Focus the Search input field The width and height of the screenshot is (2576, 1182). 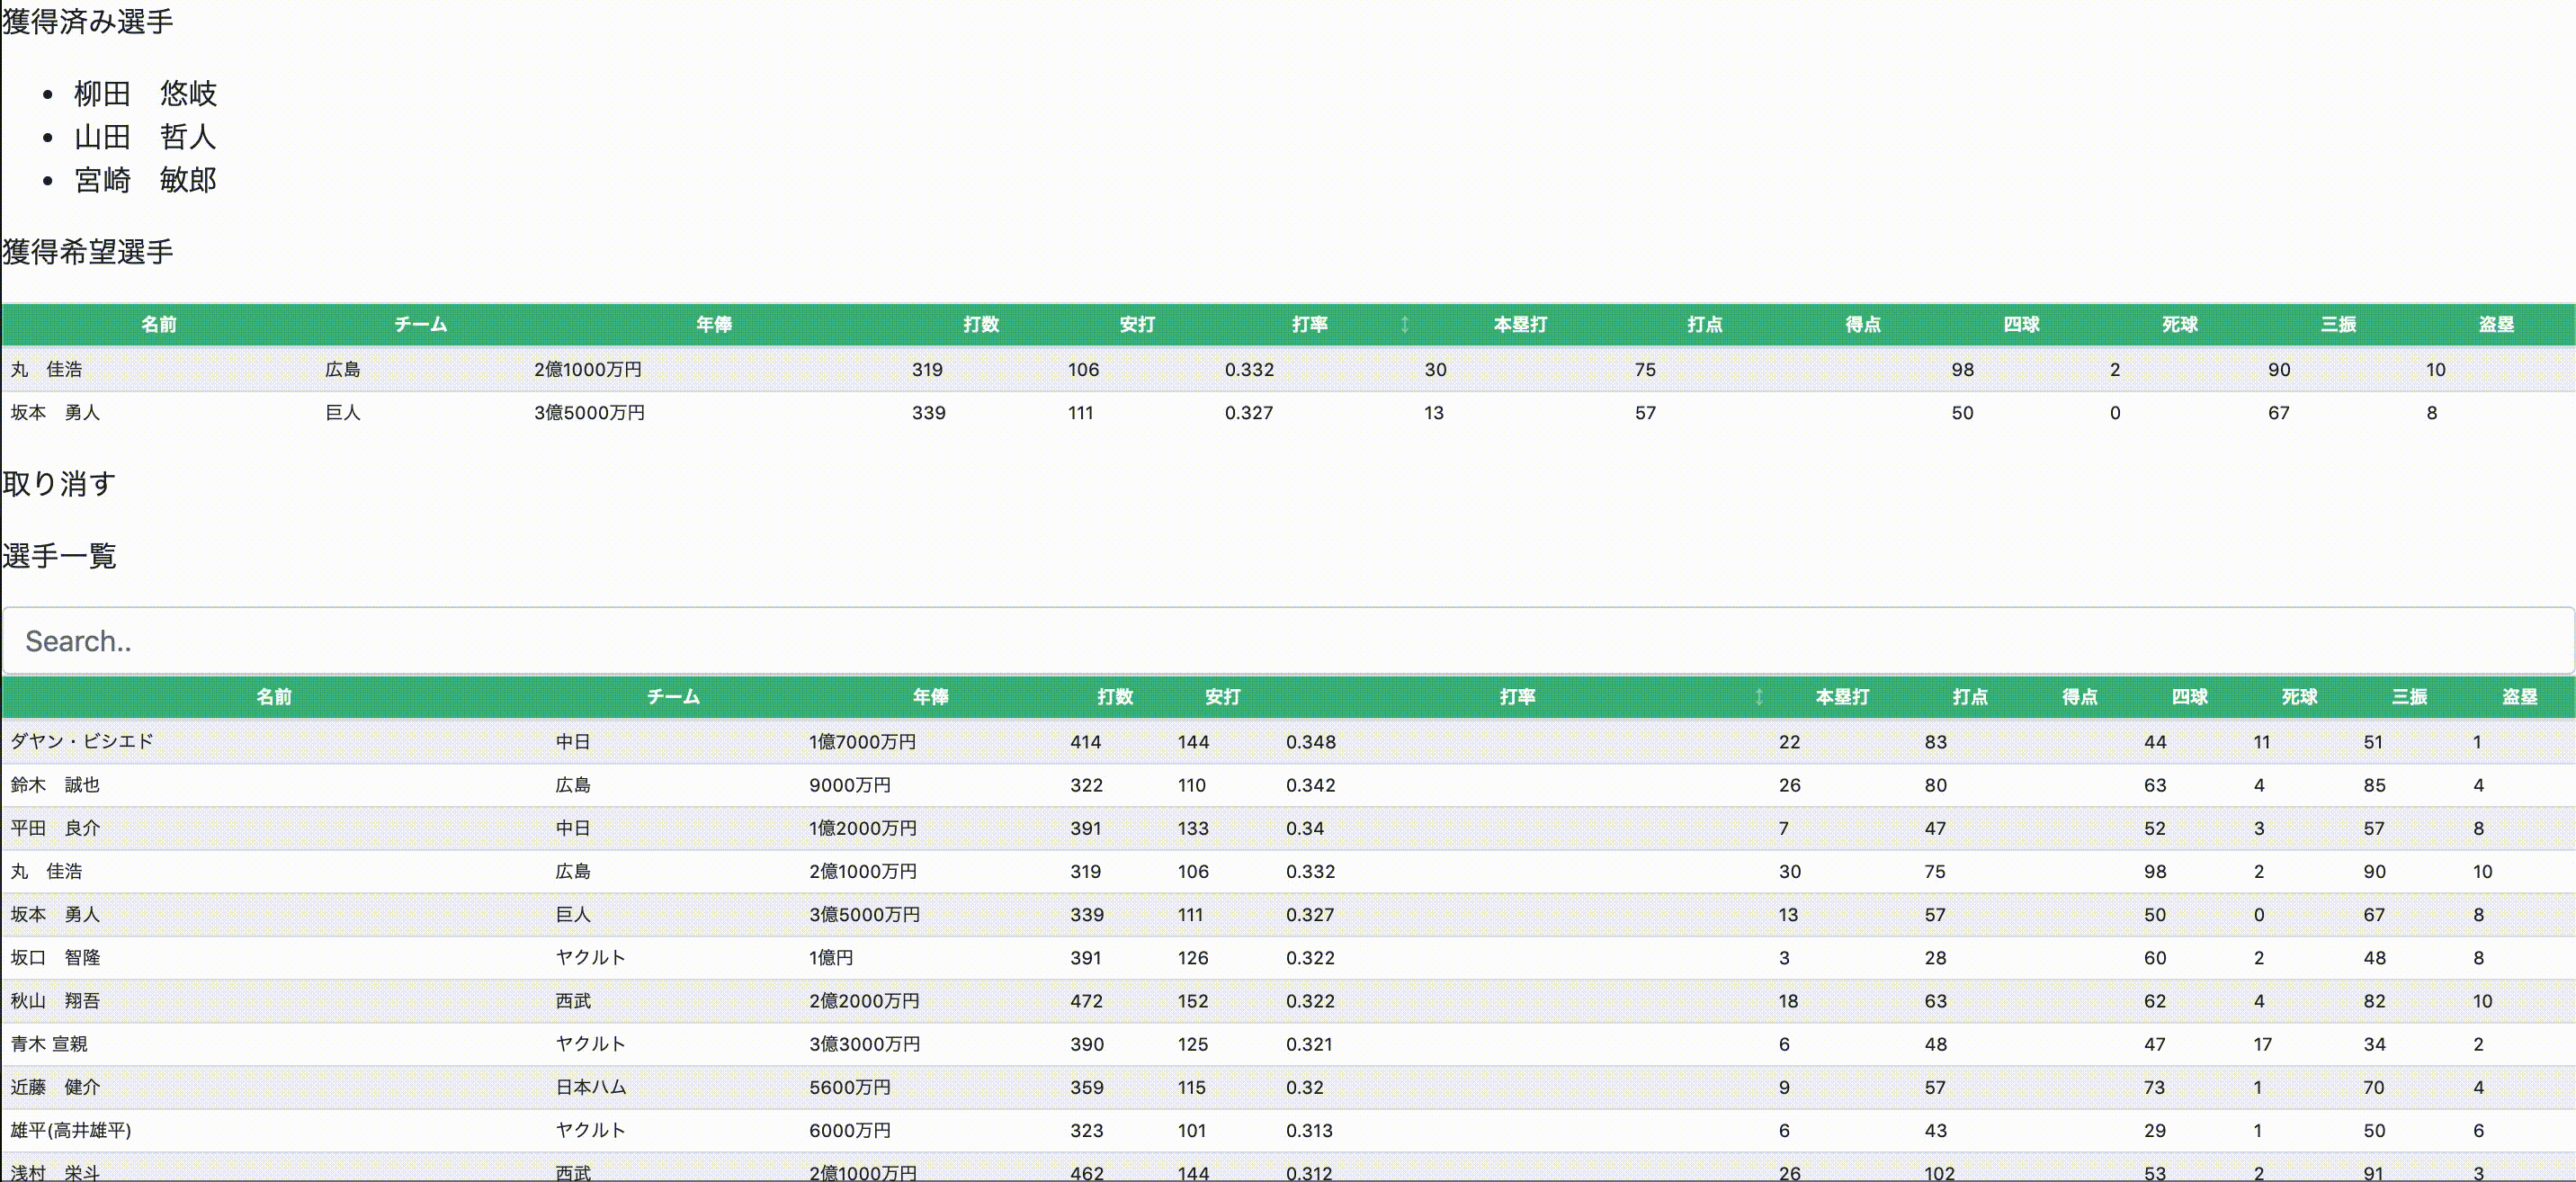[1286, 641]
